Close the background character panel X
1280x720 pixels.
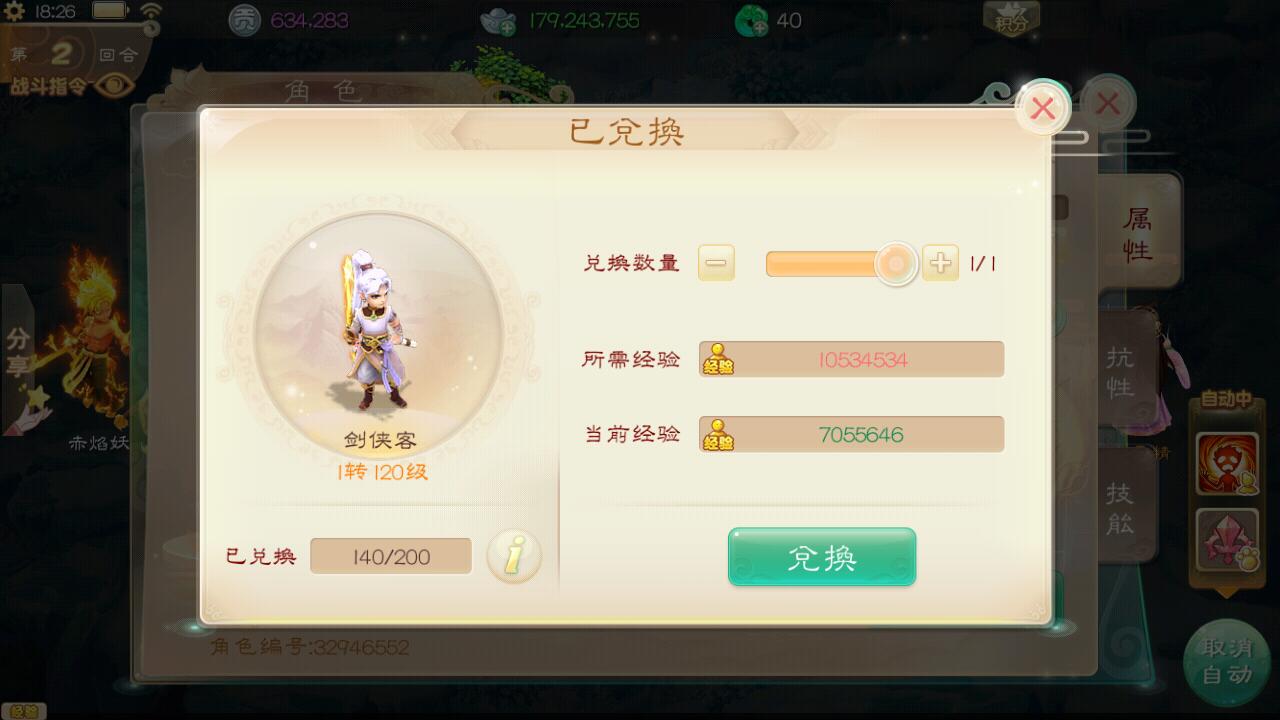click(x=1108, y=103)
